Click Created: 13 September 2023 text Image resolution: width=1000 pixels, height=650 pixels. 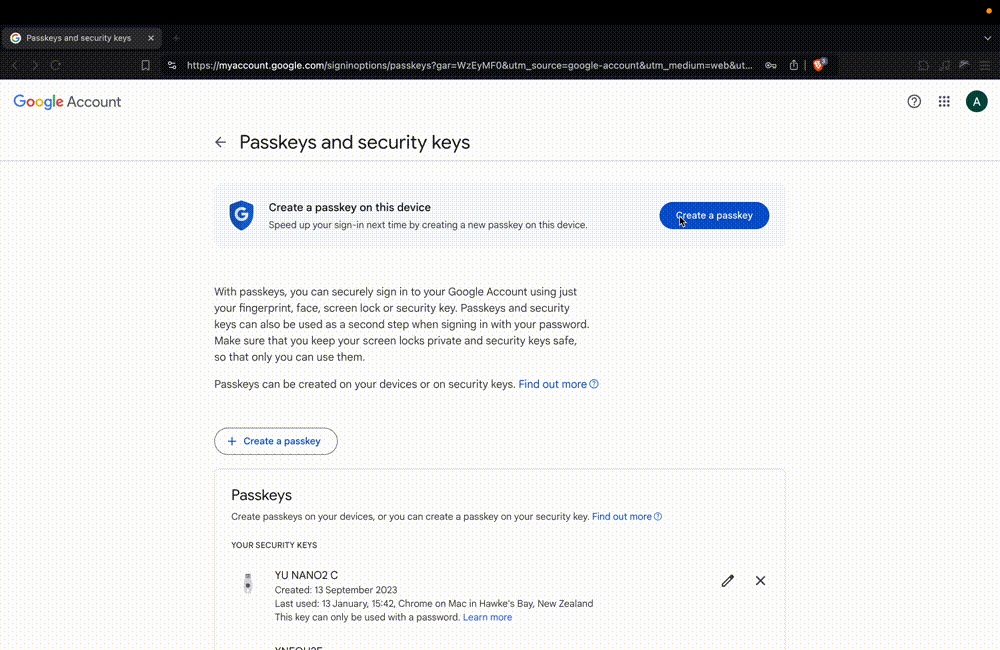coord(336,590)
